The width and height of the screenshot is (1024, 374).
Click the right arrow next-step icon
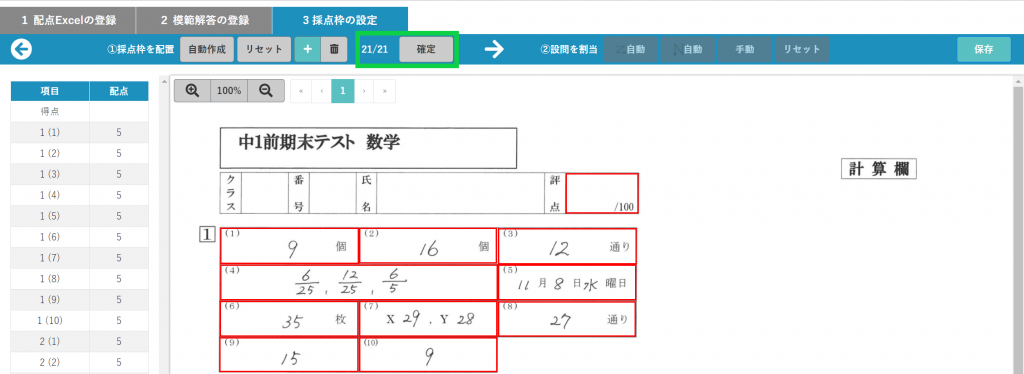494,50
